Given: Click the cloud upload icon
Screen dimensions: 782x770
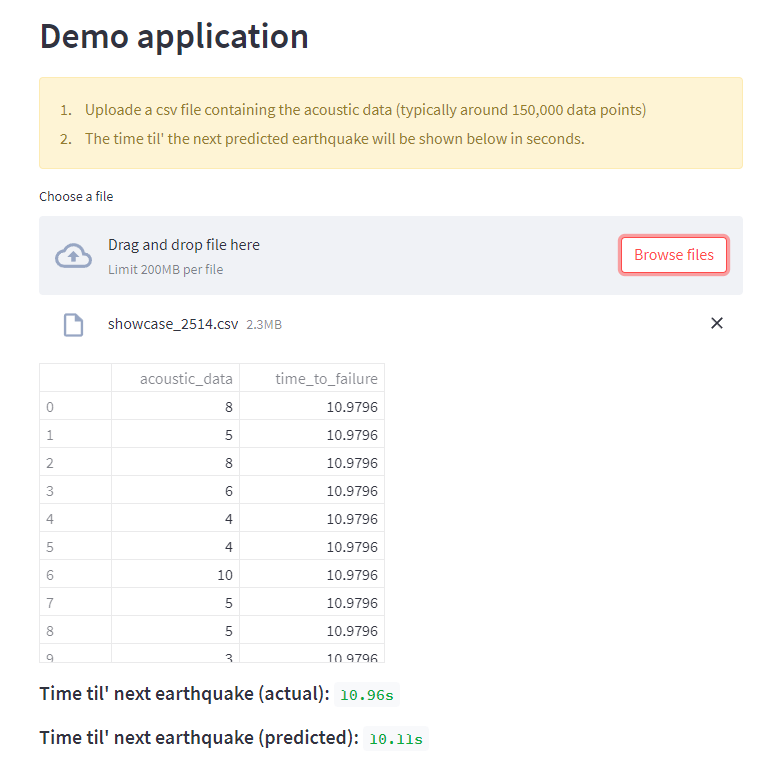Looking at the screenshot, I should pyautogui.click(x=73, y=256).
